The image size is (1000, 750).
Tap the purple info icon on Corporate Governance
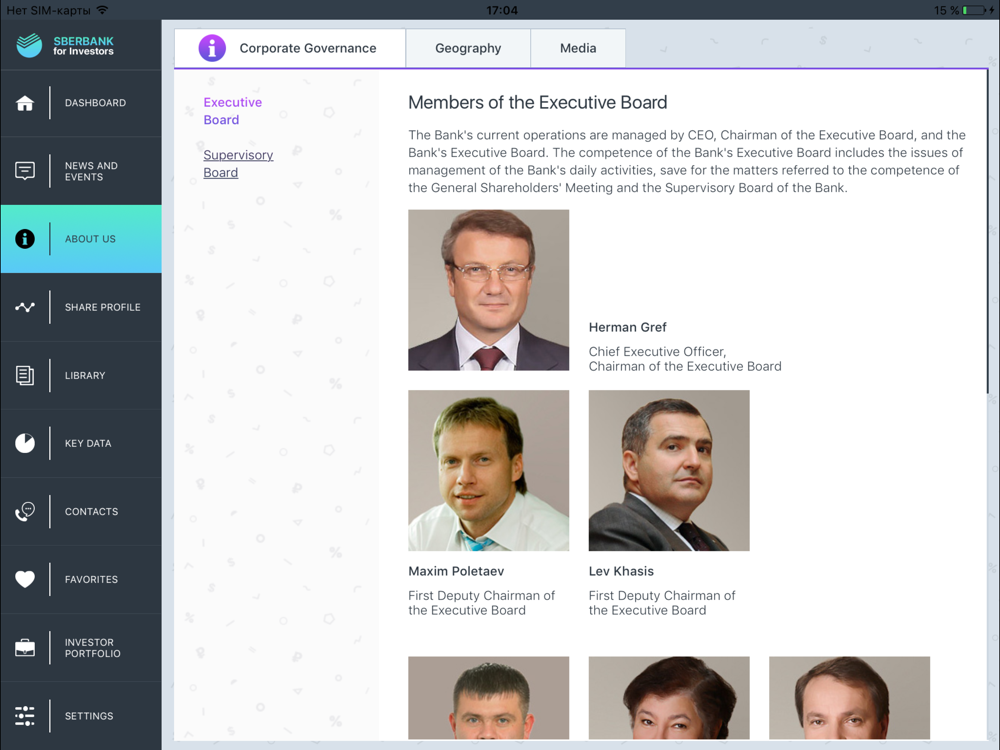[212, 48]
